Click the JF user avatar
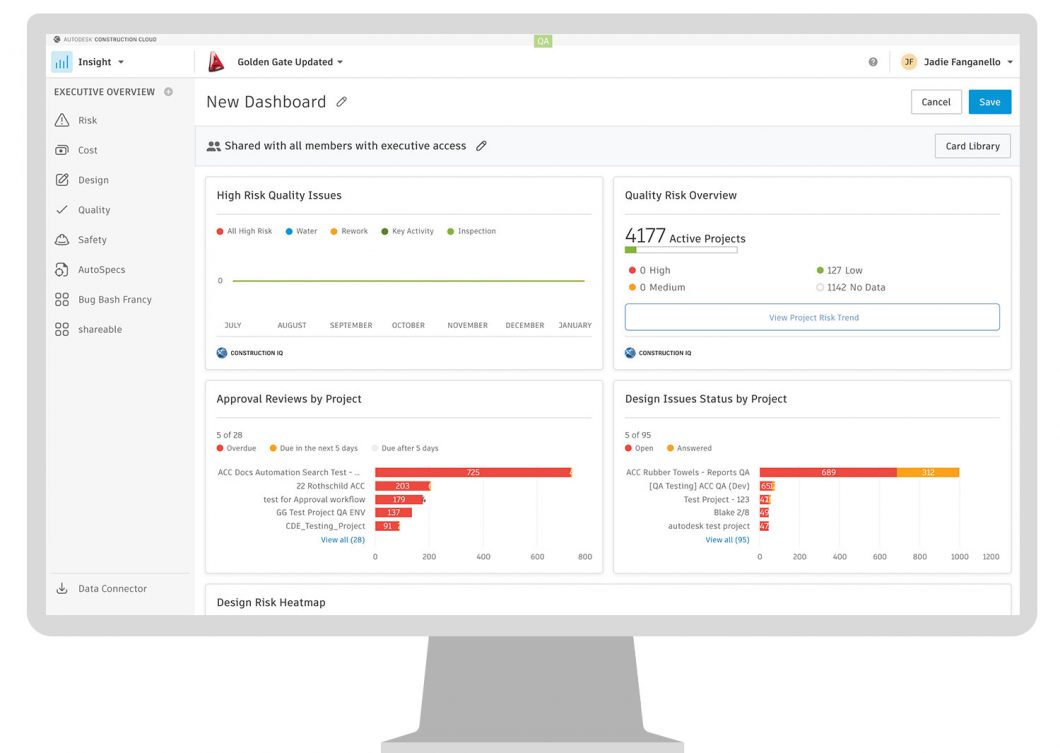Image resolution: width=1060 pixels, height=753 pixels. click(909, 62)
